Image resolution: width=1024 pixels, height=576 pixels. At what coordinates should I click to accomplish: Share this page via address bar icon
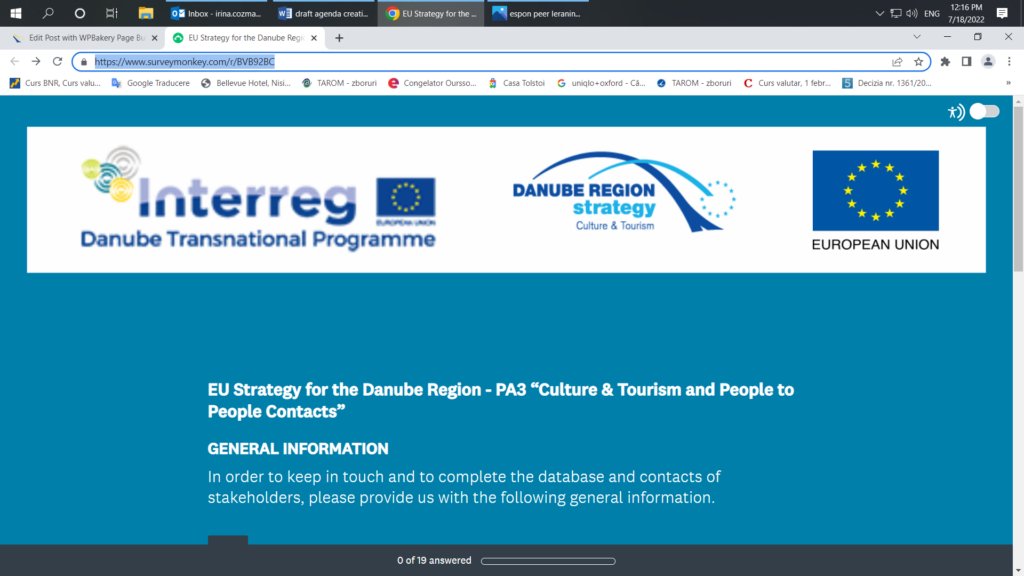coord(897,61)
